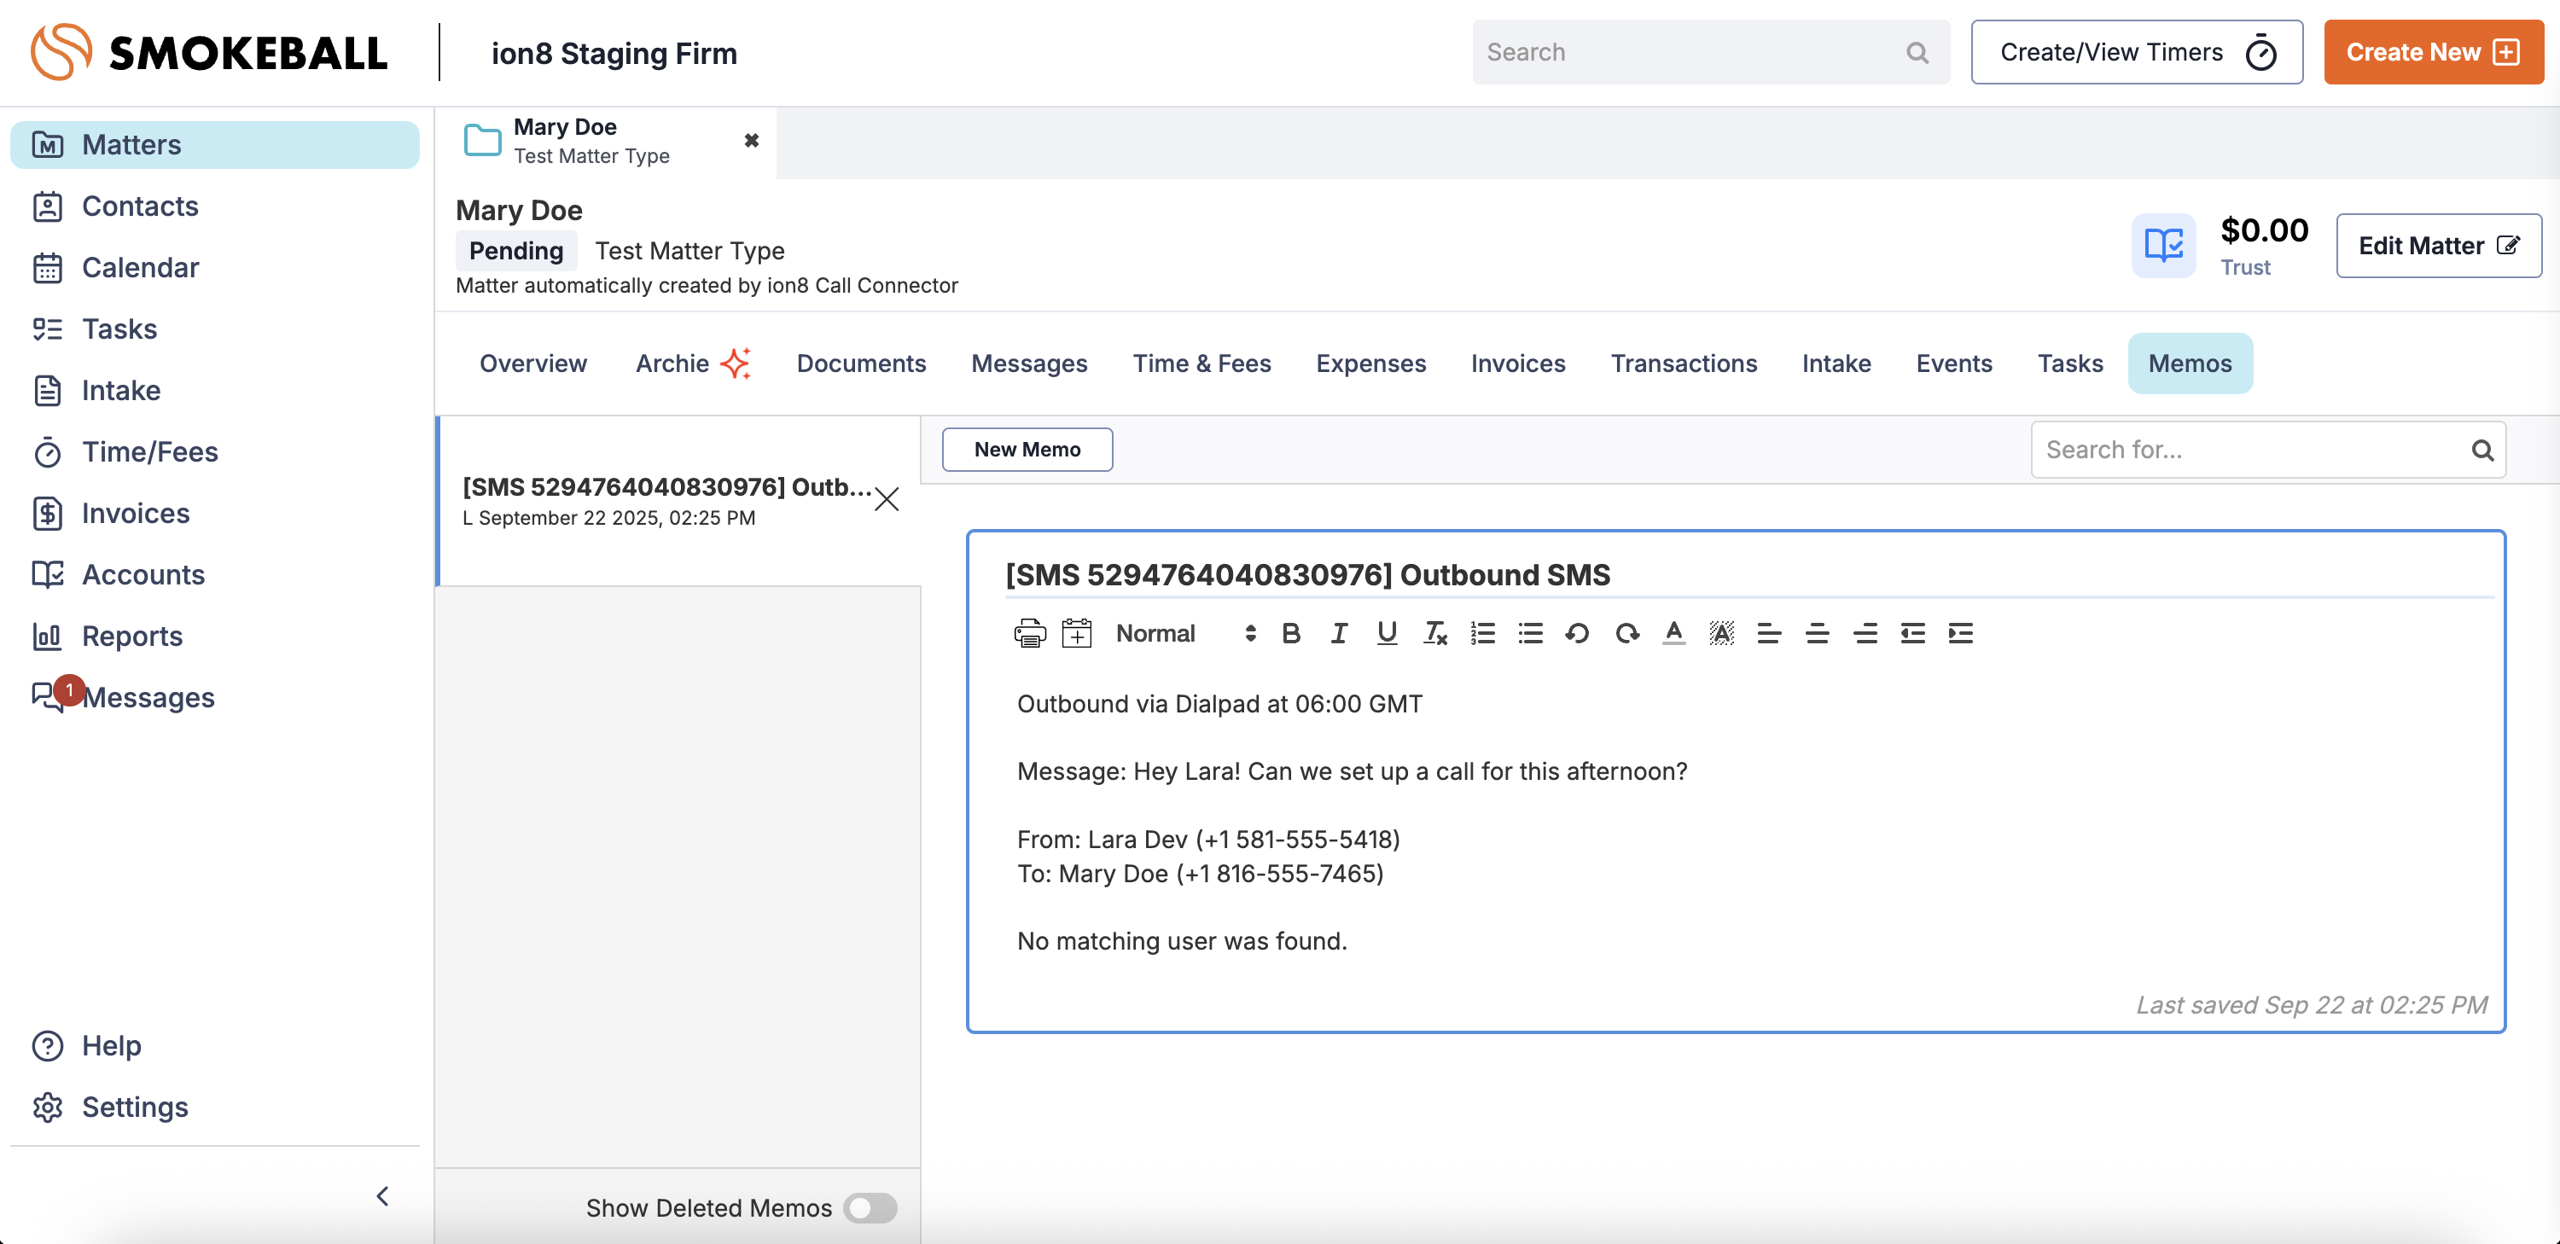Click the undo icon in memo toolbar
This screenshot has width=2560, height=1244.
(1577, 633)
